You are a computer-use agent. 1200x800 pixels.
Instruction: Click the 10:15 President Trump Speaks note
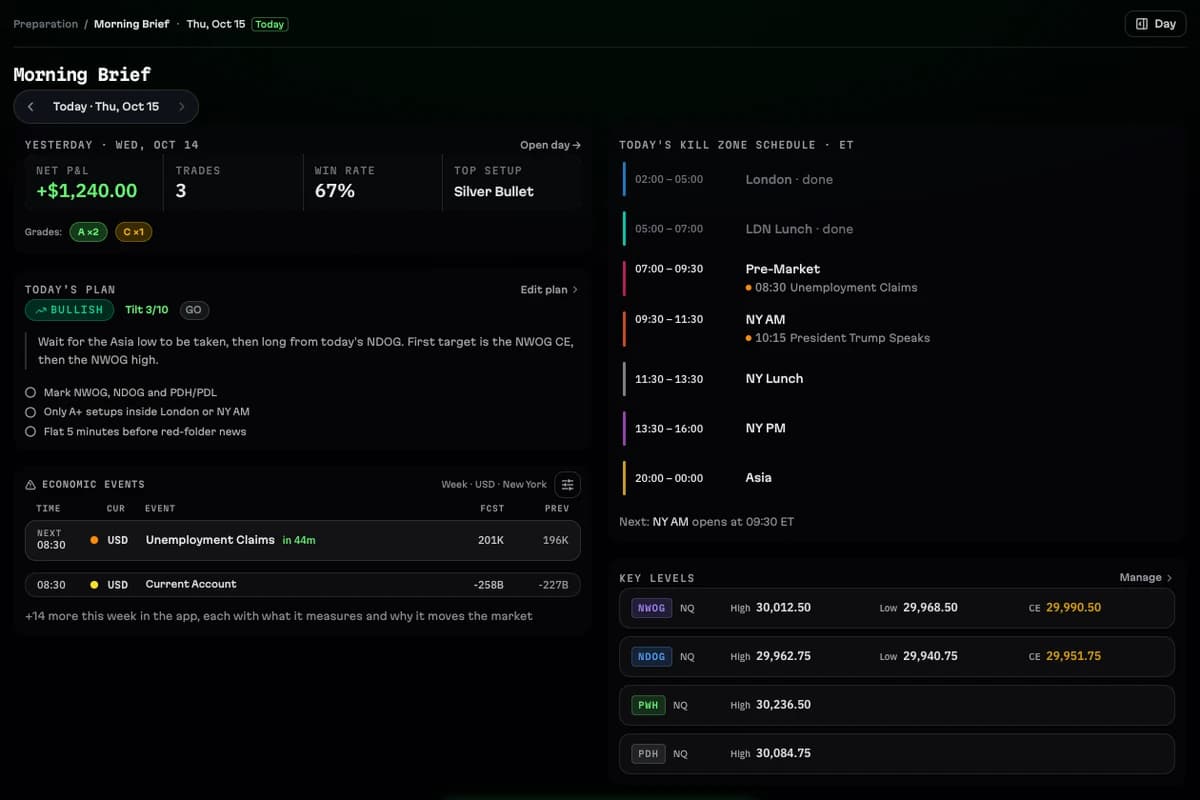coord(838,338)
